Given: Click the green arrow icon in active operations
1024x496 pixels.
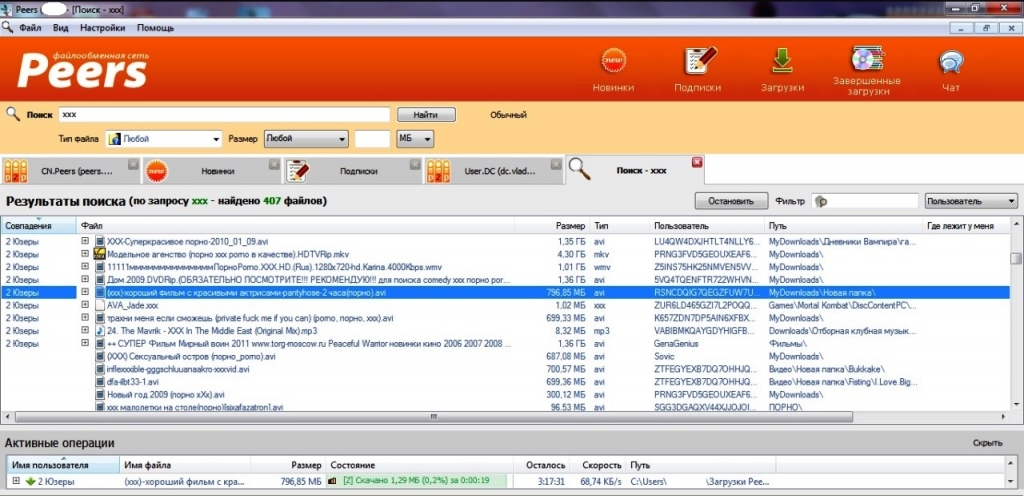Looking at the screenshot, I should (30, 482).
